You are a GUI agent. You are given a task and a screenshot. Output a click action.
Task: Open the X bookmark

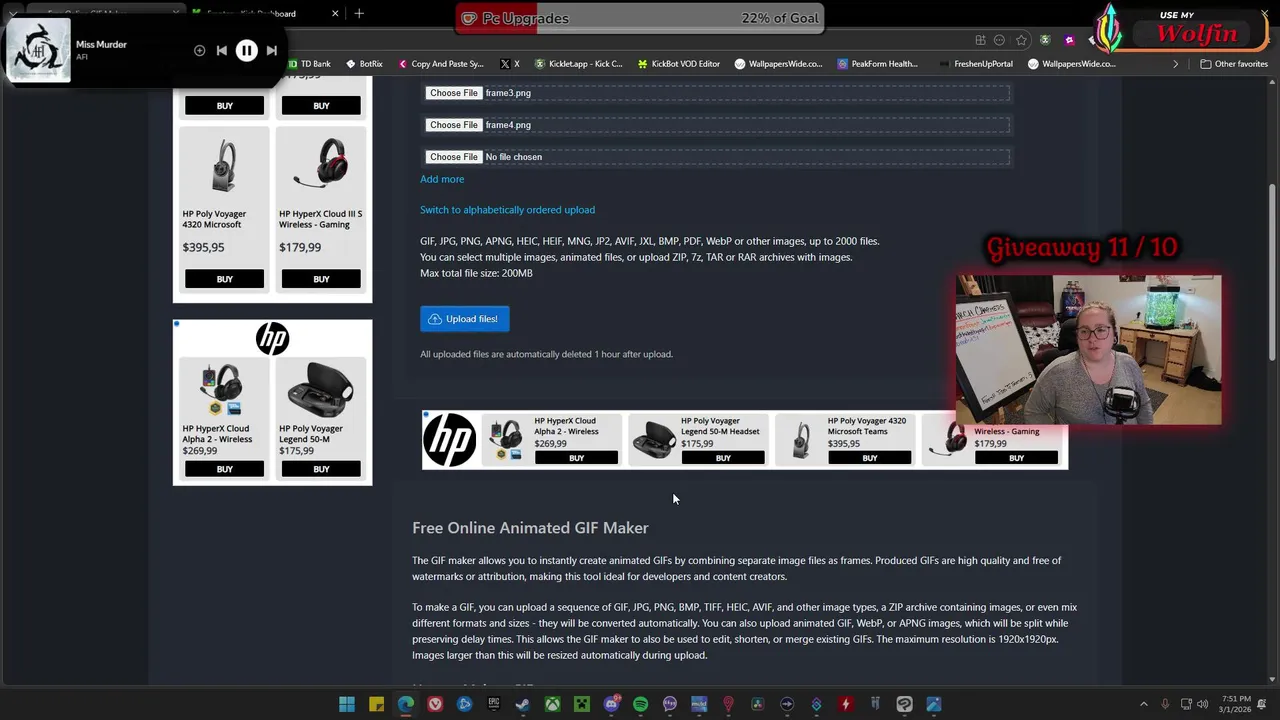pyautogui.click(x=510, y=64)
